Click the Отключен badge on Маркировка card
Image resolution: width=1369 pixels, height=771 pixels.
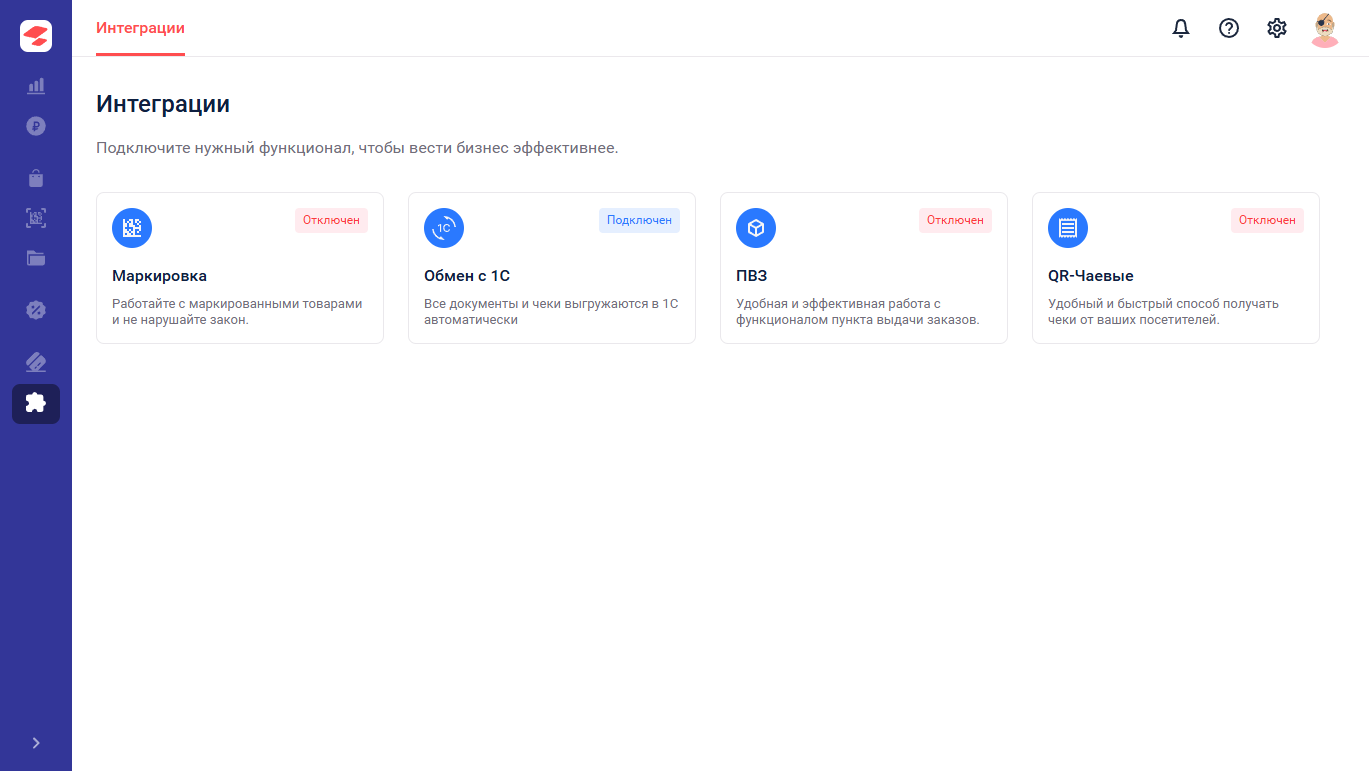331,220
